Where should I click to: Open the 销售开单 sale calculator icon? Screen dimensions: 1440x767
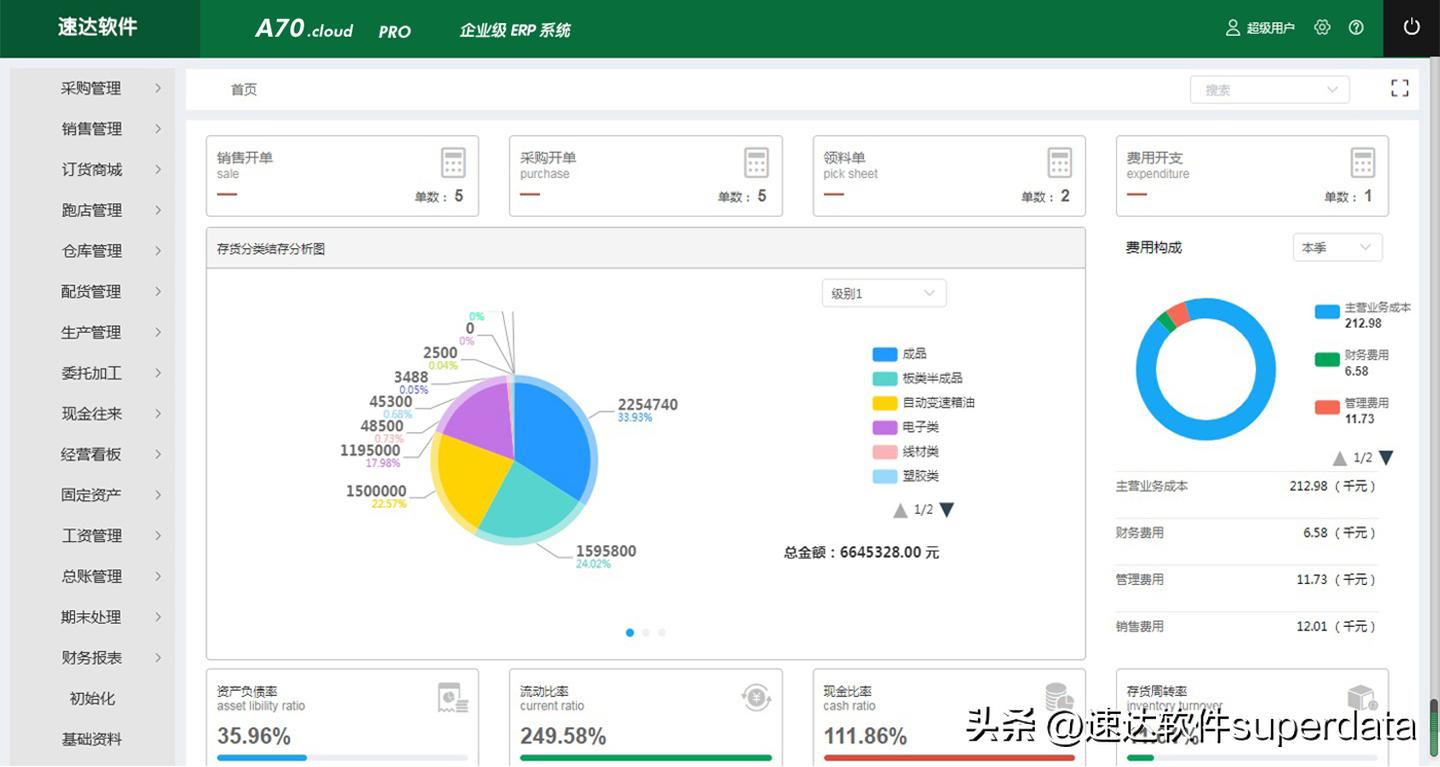click(x=452, y=162)
